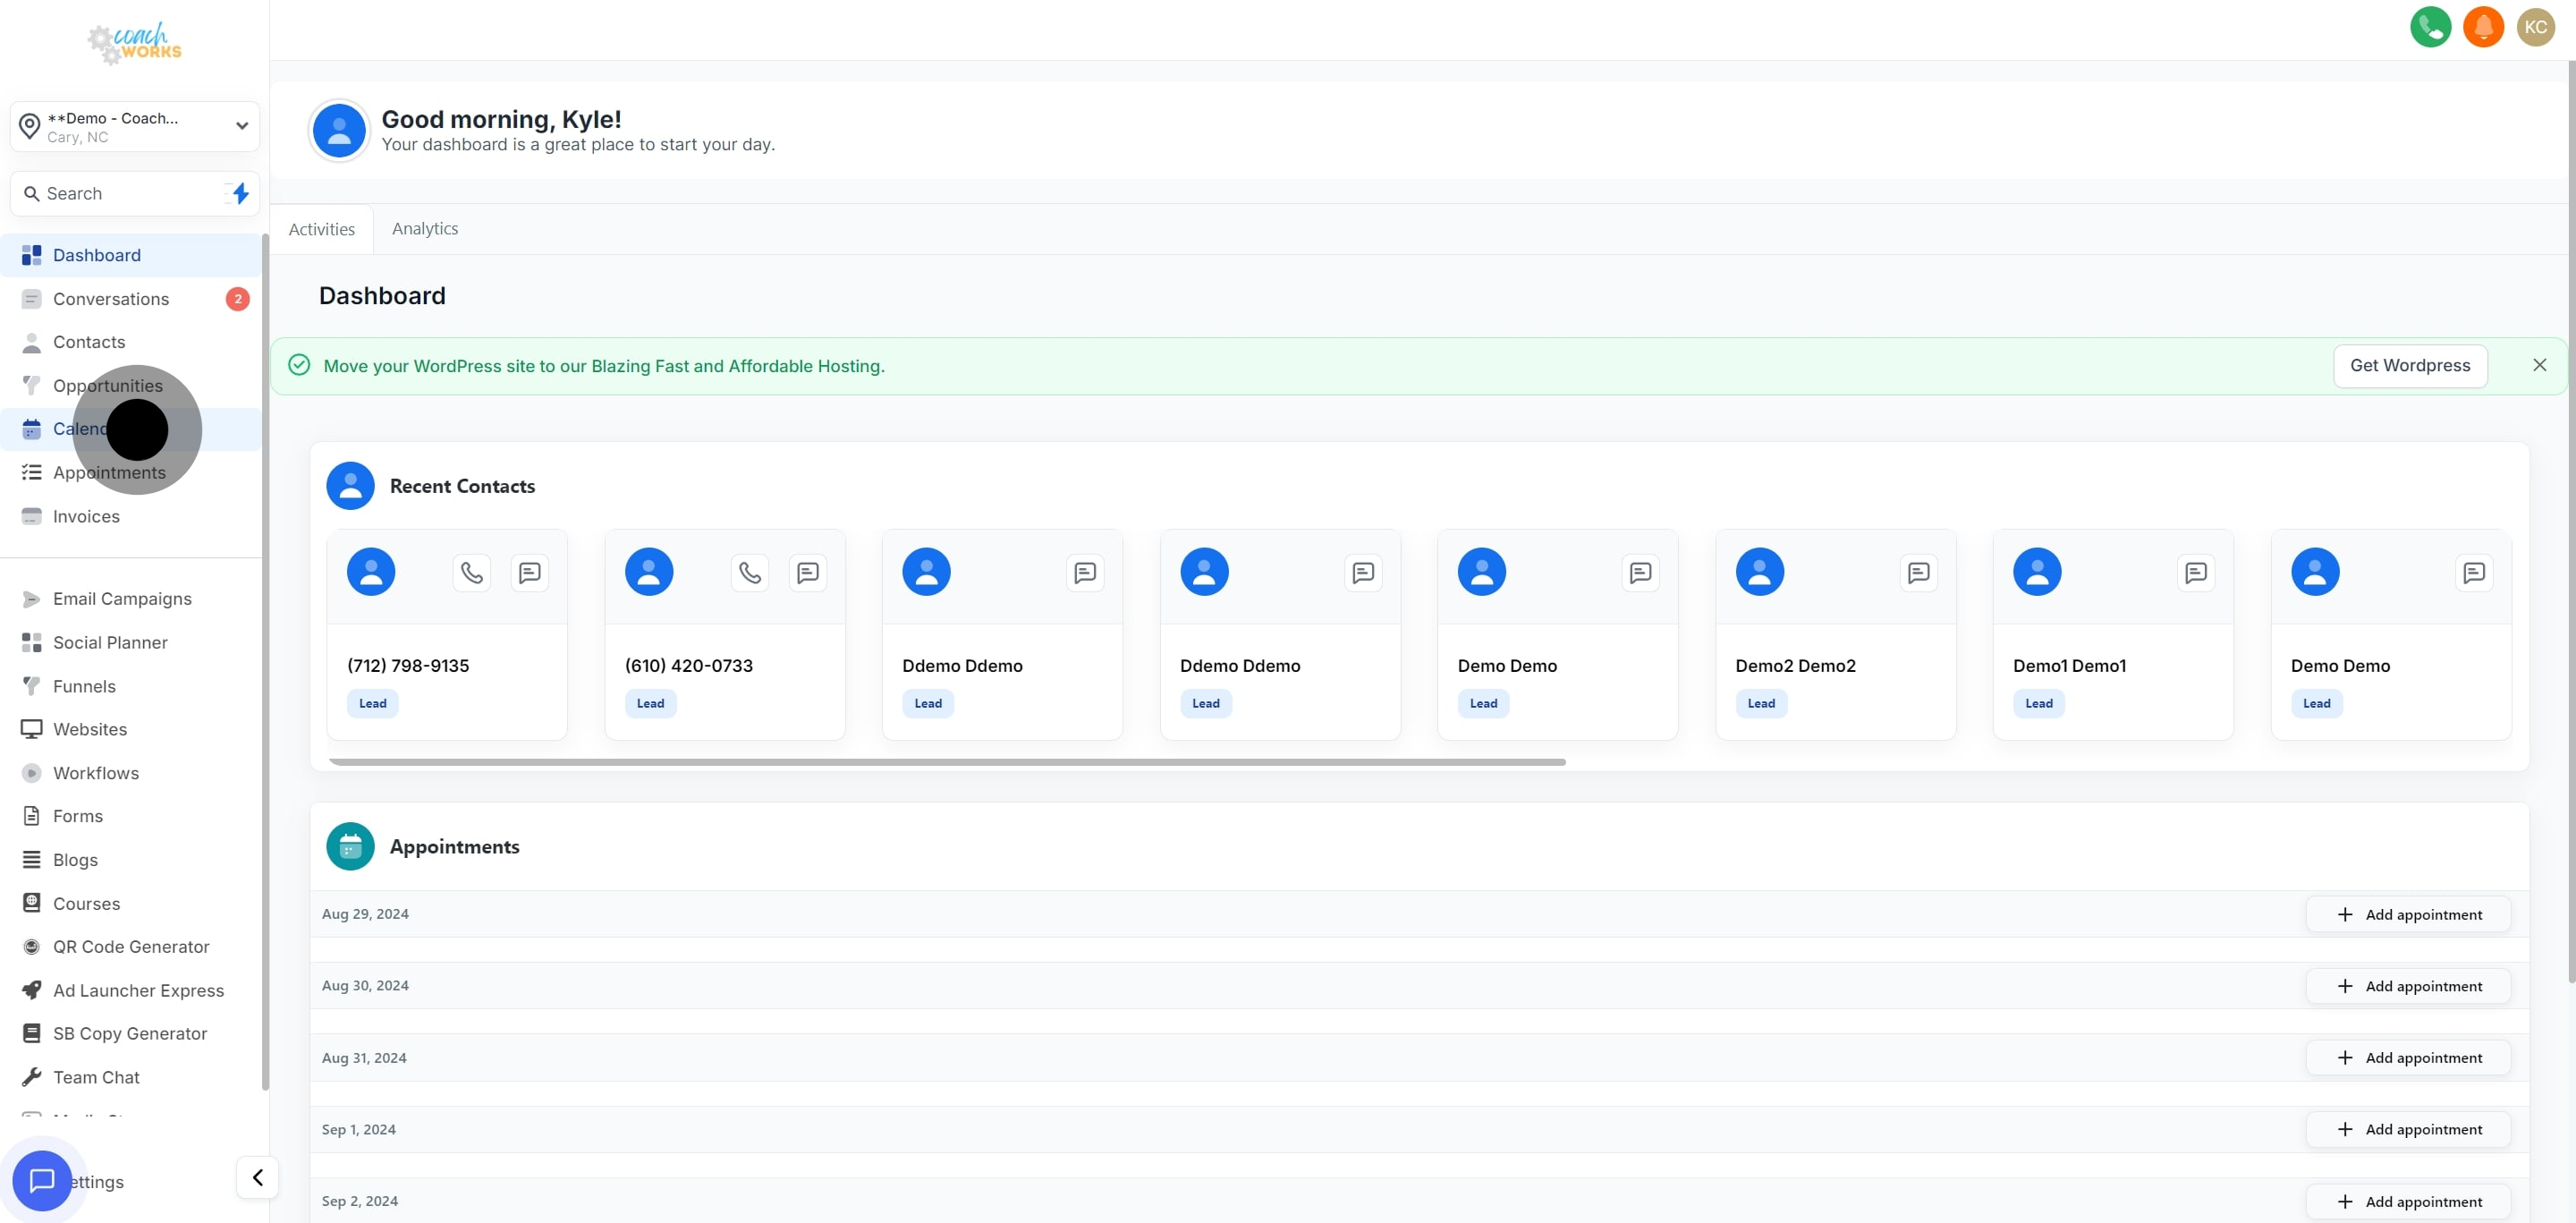Call contact (712) 798-9135 via phone icon

[472, 573]
